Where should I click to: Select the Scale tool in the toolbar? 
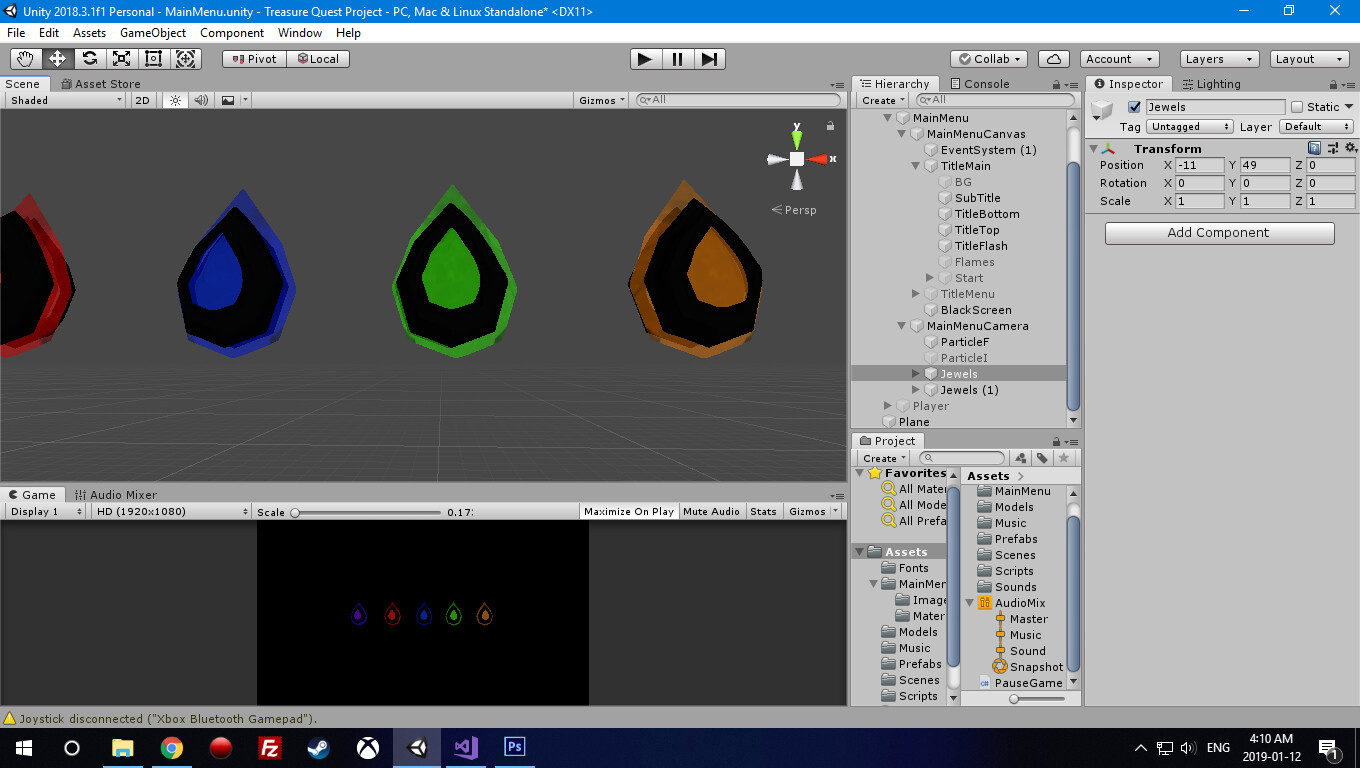[122, 59]
